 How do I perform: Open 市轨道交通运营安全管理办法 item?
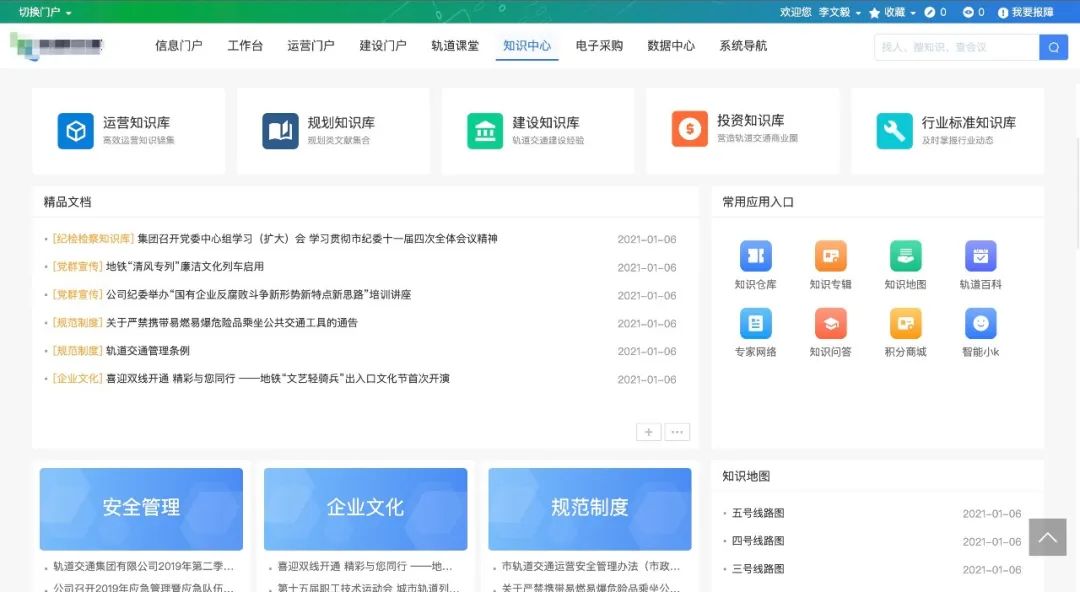pyautogui.click(x=590, y=567)
